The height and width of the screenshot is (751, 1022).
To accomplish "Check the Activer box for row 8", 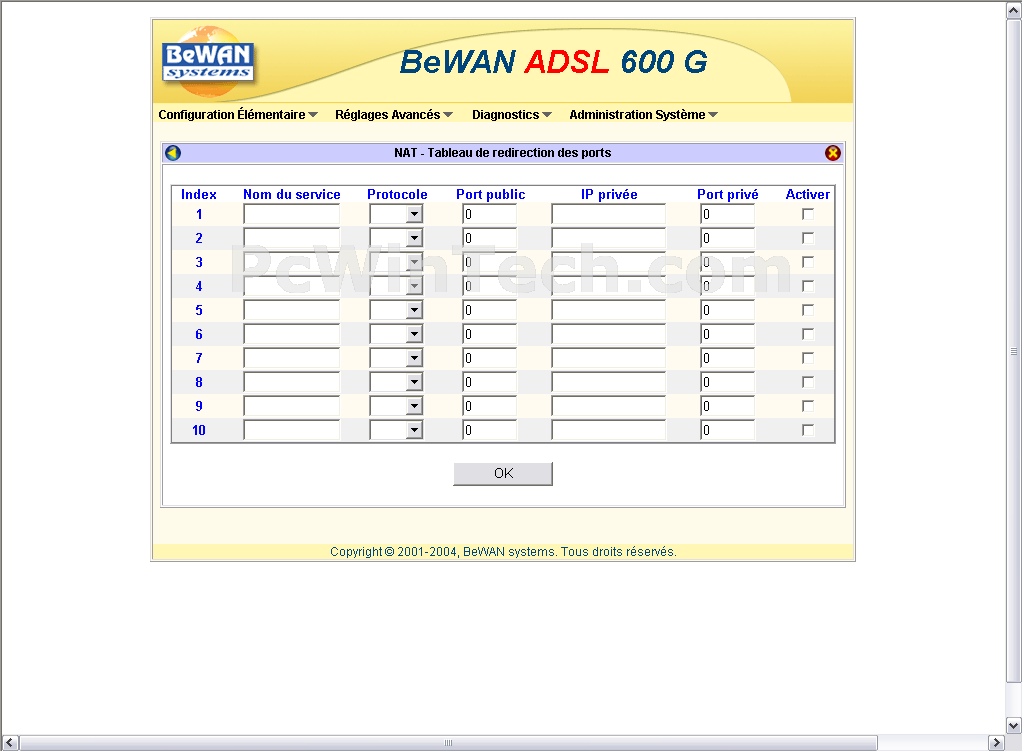I will [x=808, y=382].
